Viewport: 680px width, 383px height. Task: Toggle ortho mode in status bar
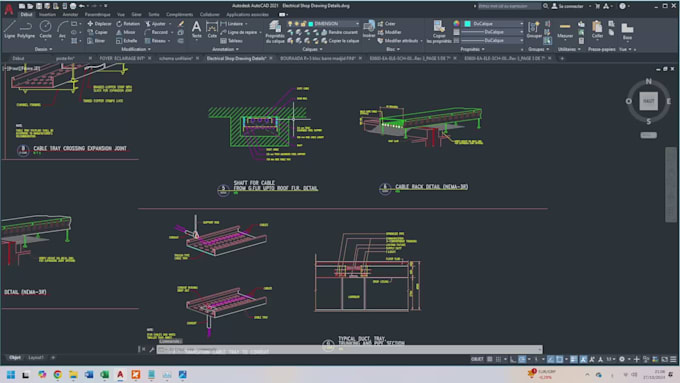click(x=513, y=359)
